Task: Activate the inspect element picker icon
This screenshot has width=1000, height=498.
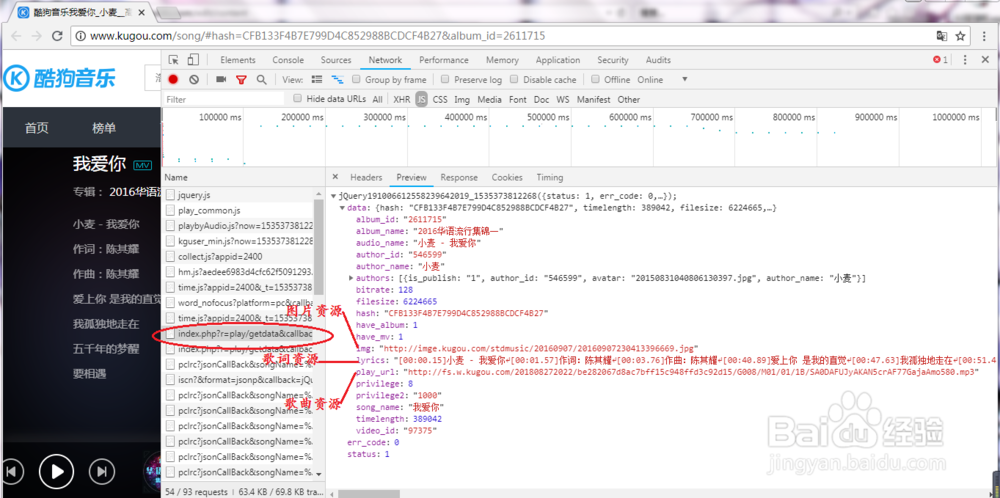Action: pyautogui.click(x=173, y=60)
